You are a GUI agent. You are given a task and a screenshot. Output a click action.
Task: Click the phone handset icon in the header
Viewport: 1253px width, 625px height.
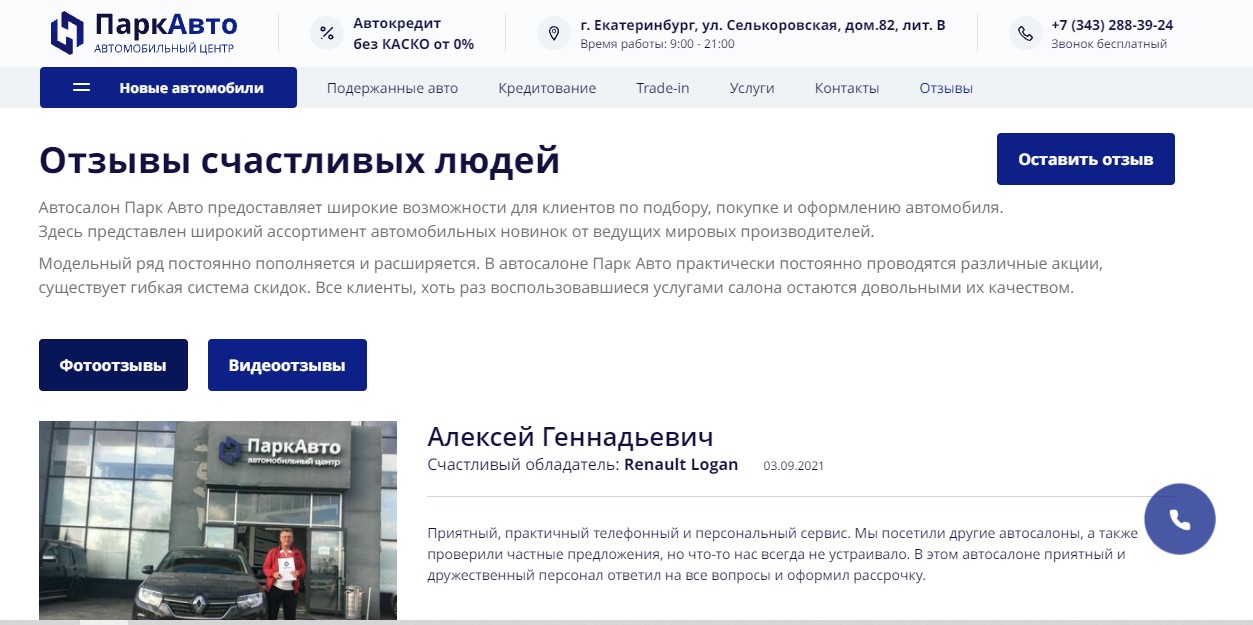point(1026,32)
